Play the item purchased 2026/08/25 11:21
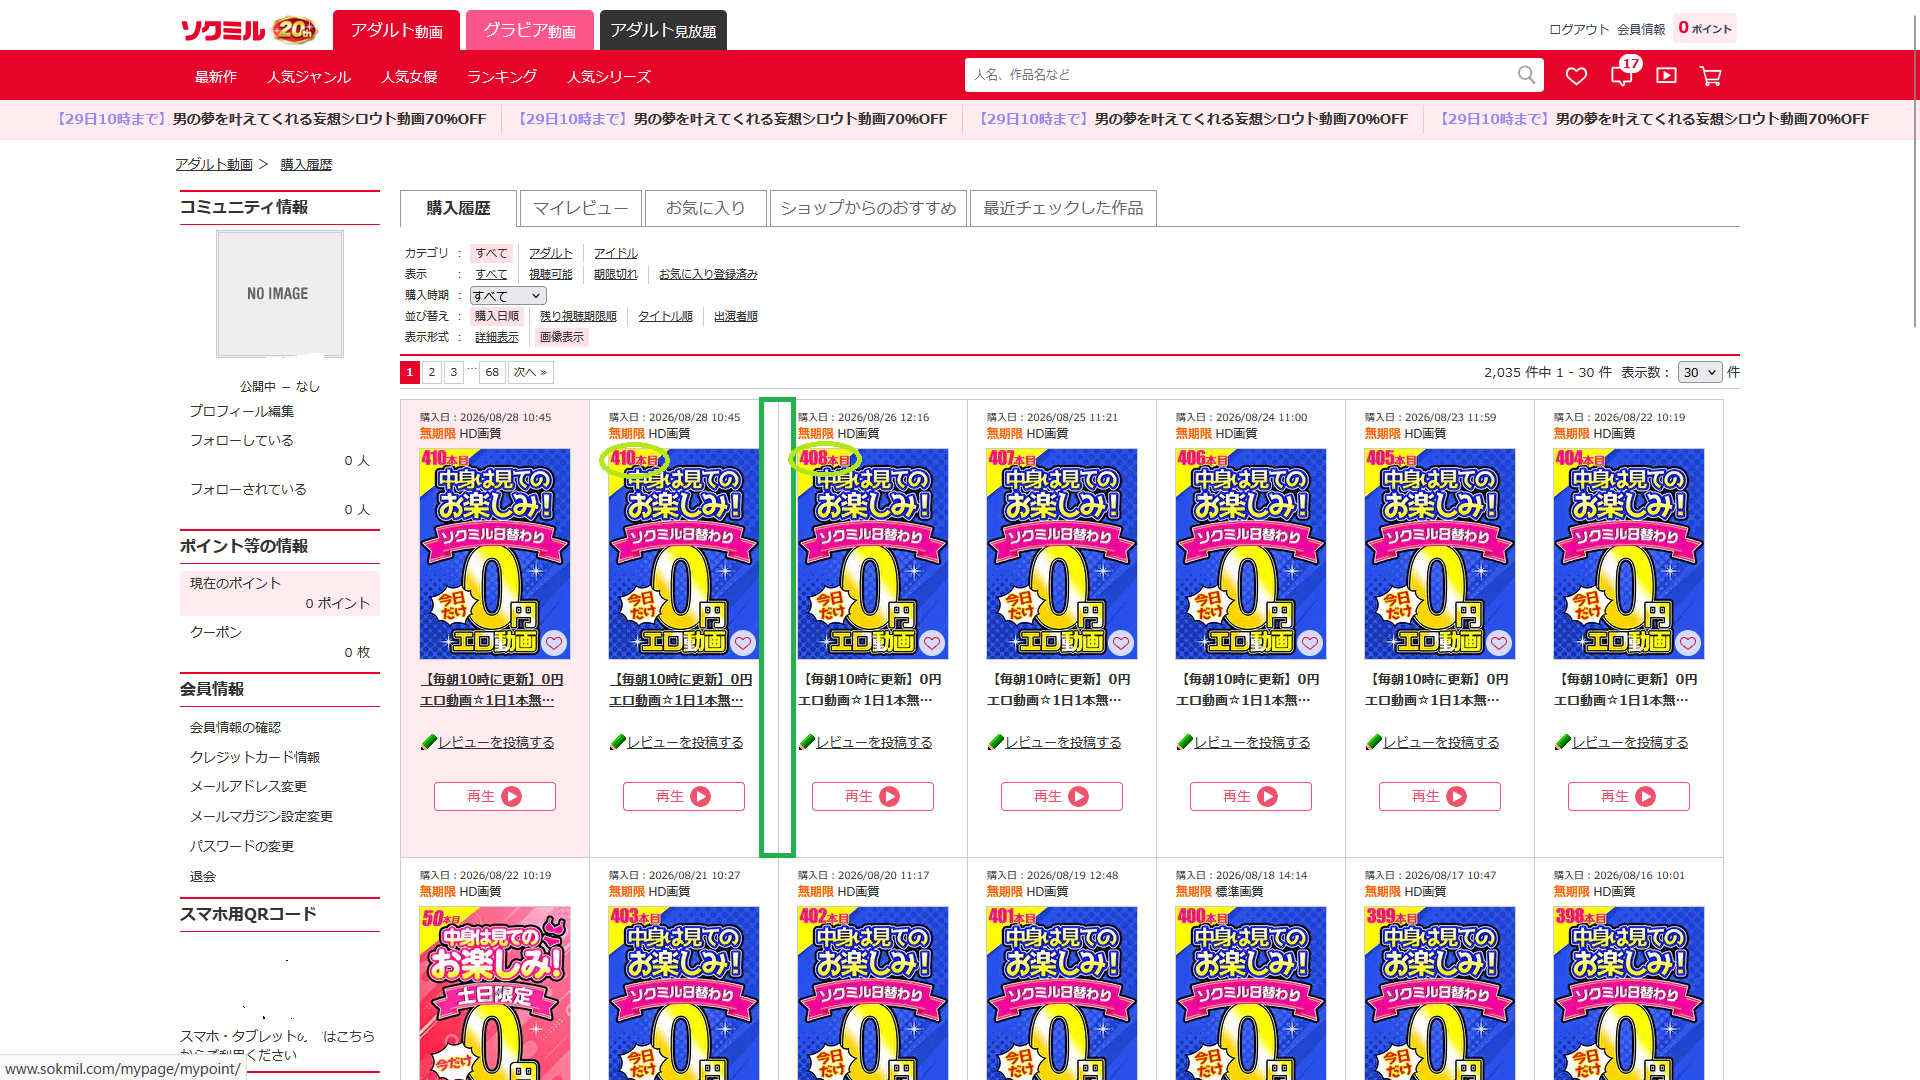Screen dimensions: 1920x1080 (1062, 796)
